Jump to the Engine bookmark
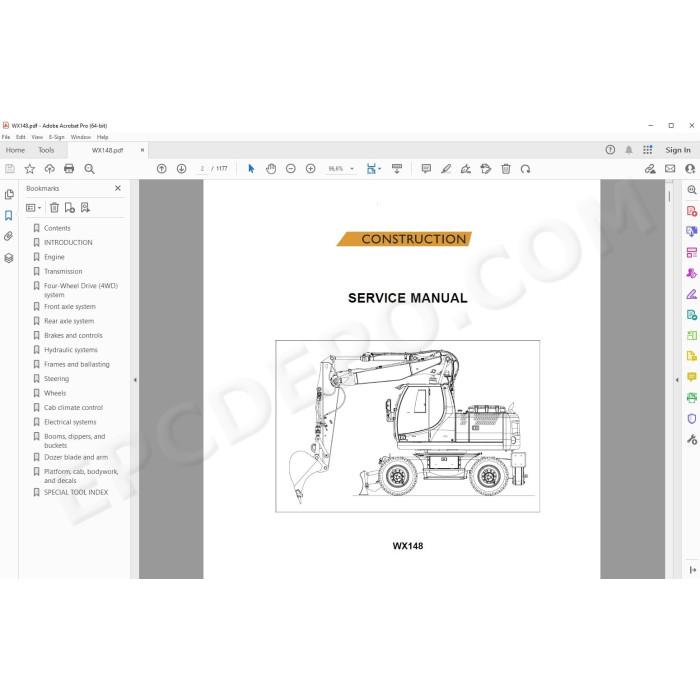The height and width of the screenshot is (700, 700). pyautogui.click(x=54, y=257)
